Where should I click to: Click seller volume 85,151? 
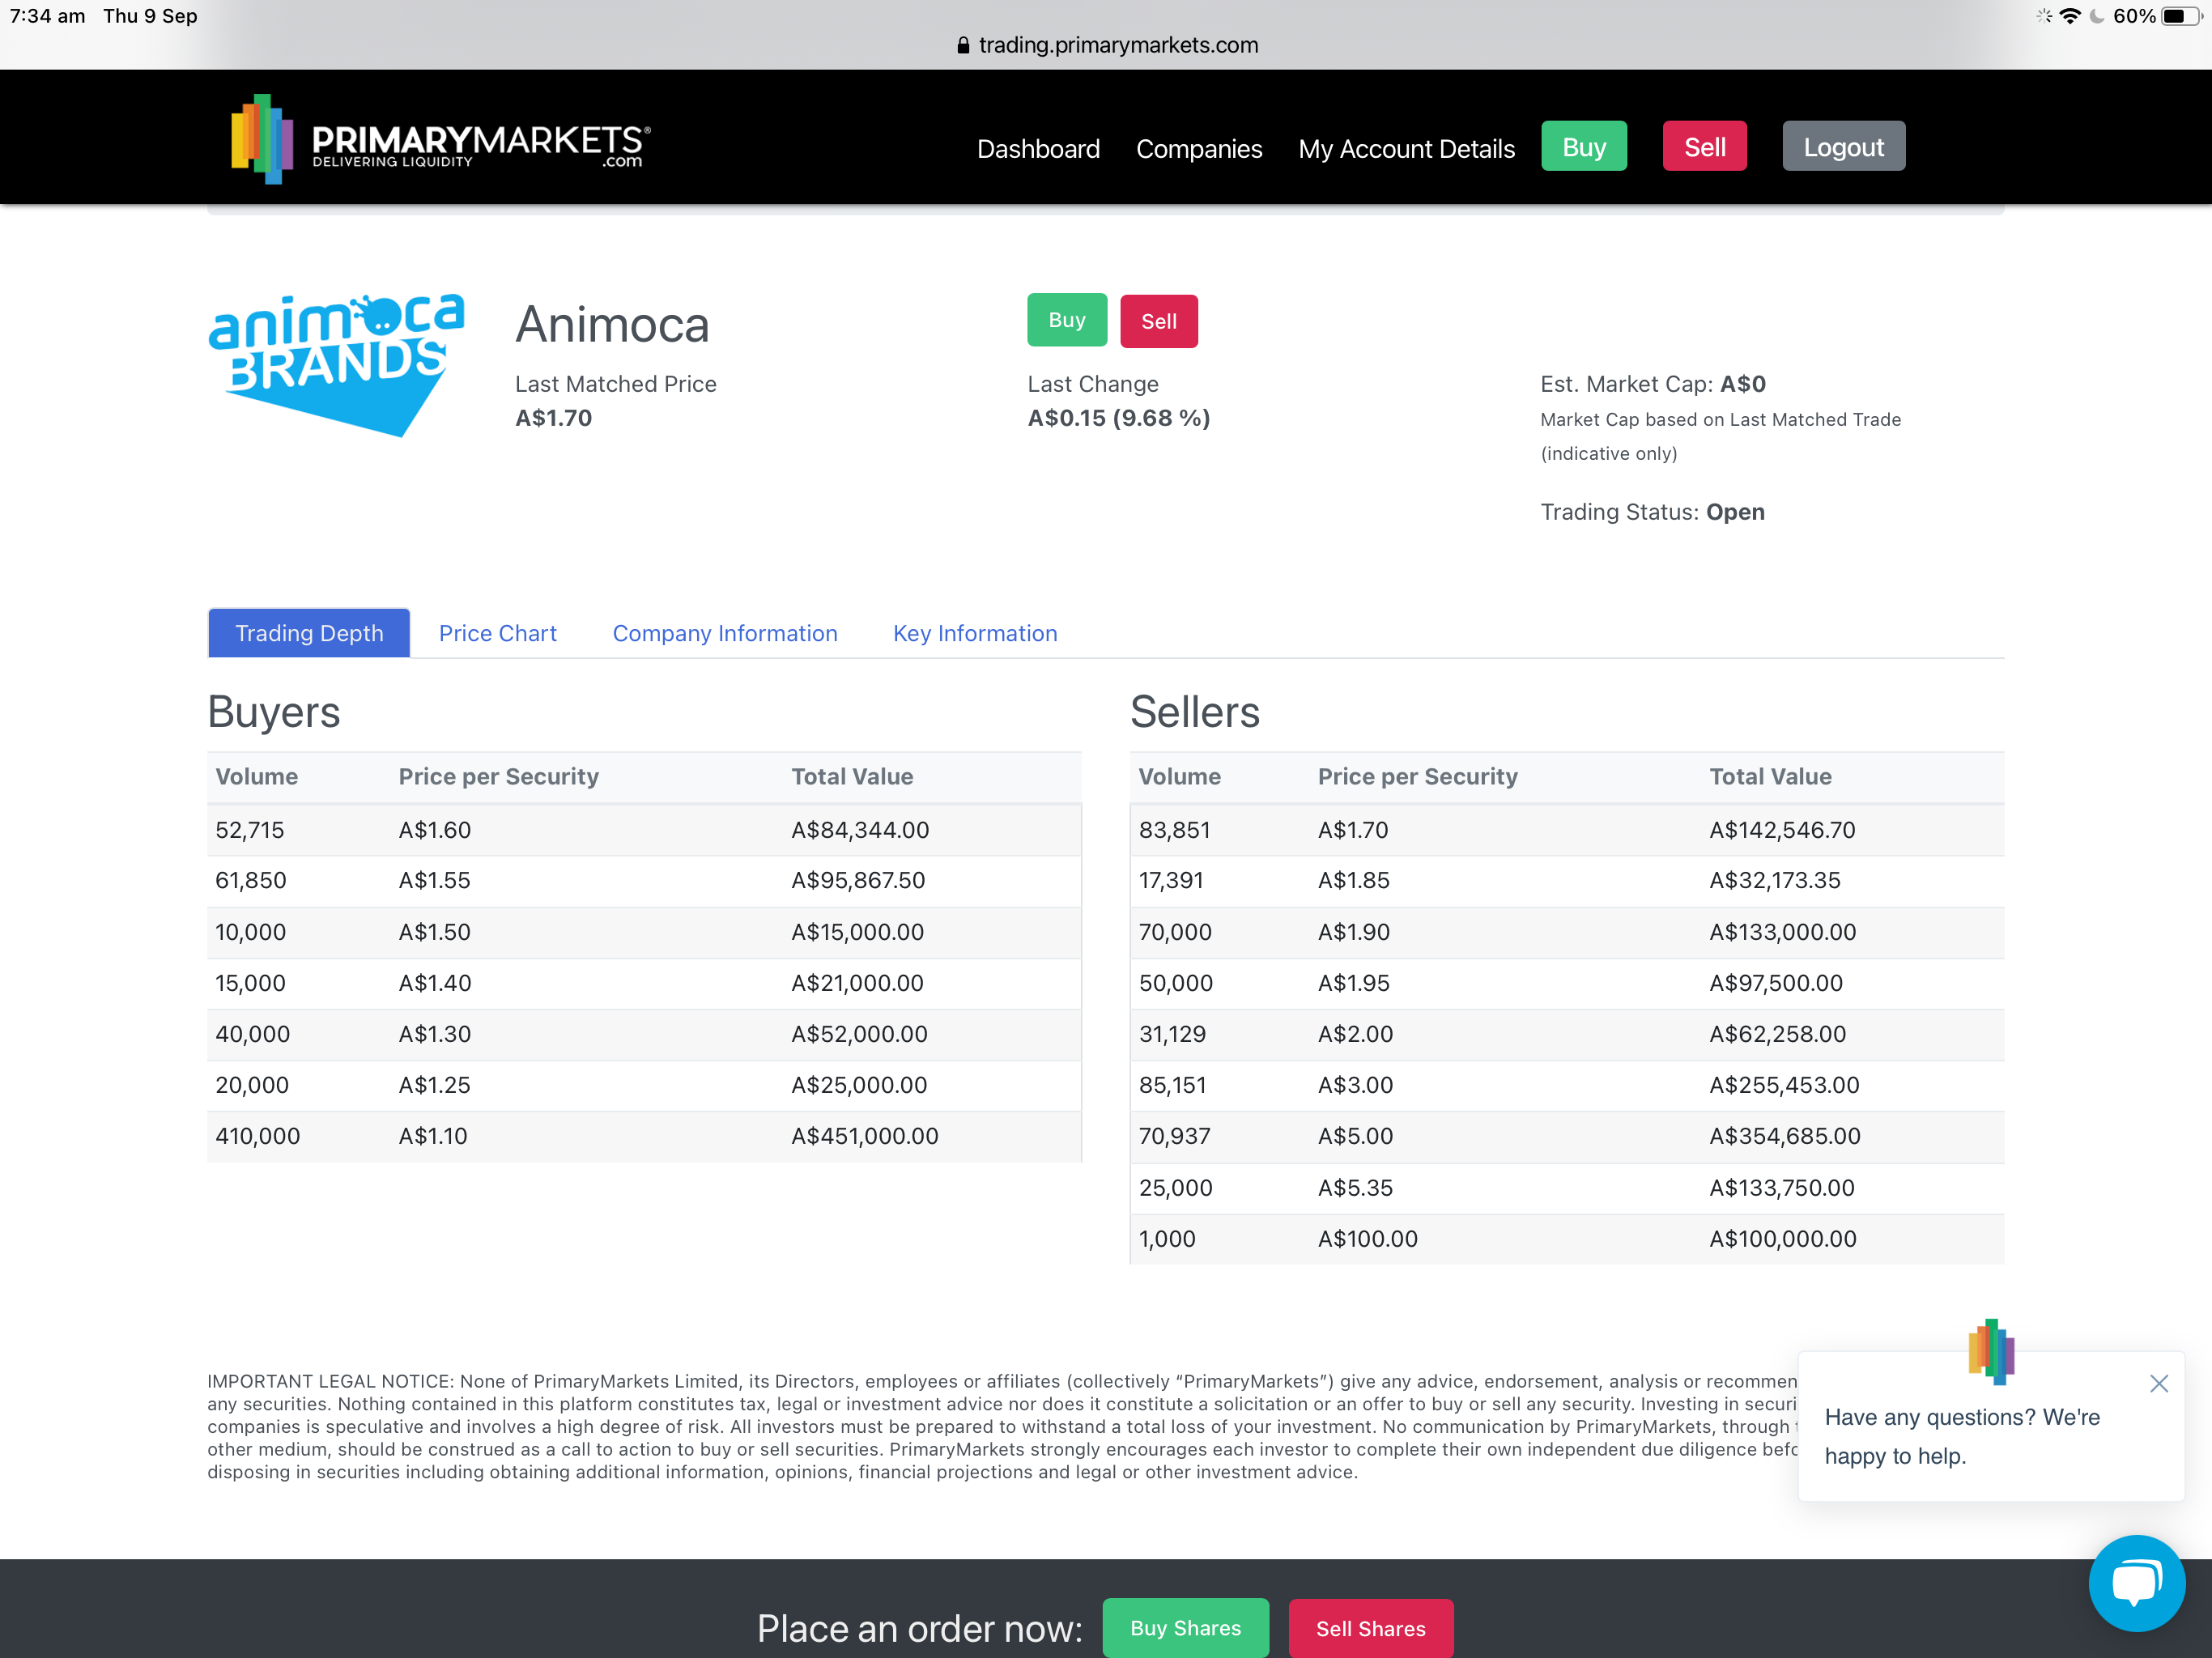1172,1084
